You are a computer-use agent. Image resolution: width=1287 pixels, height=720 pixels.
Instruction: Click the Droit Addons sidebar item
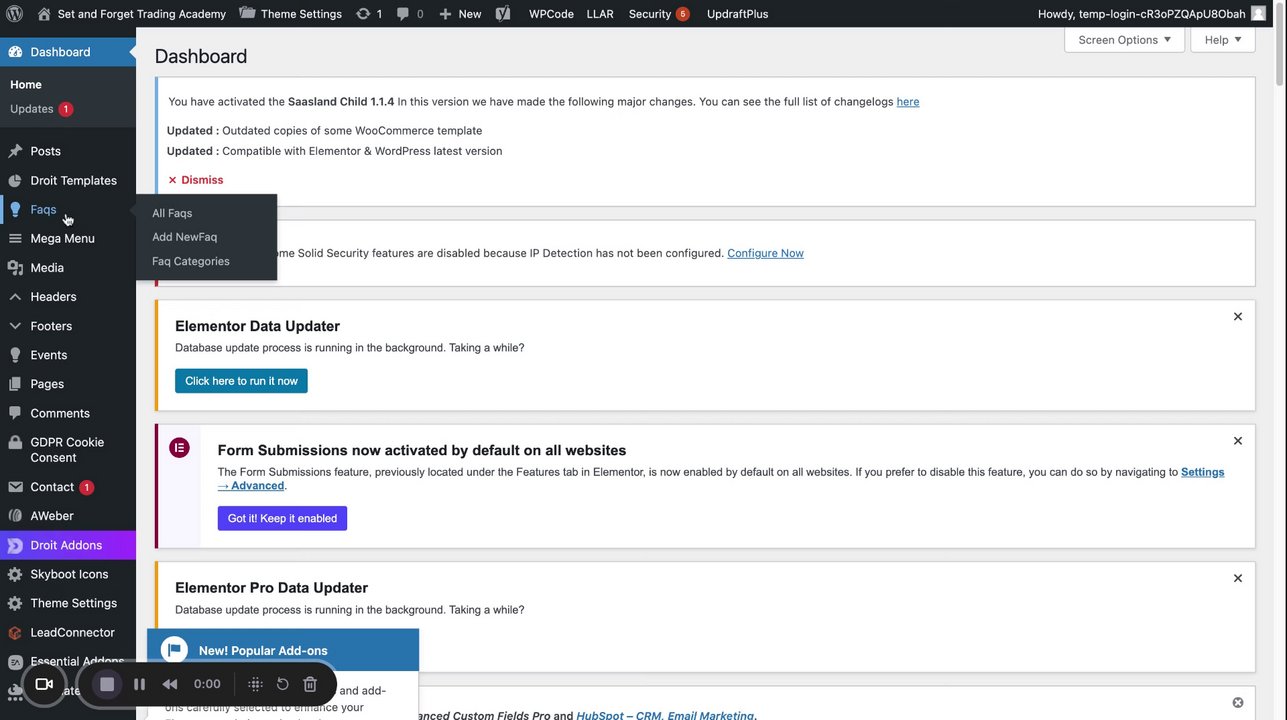(66, 545)
